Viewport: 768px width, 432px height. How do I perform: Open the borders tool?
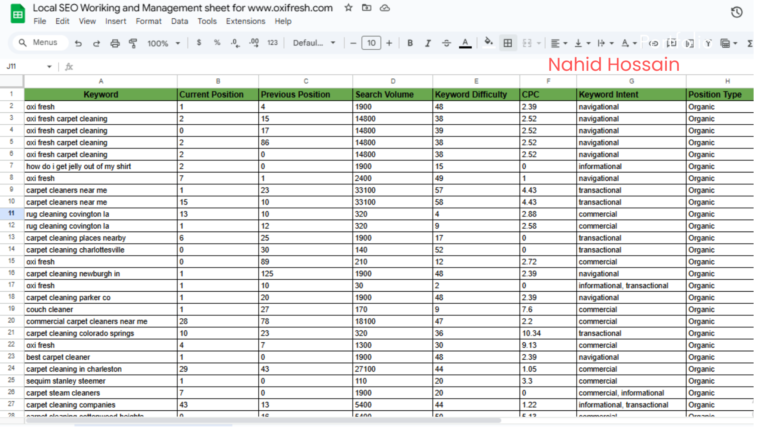[508, 43]
